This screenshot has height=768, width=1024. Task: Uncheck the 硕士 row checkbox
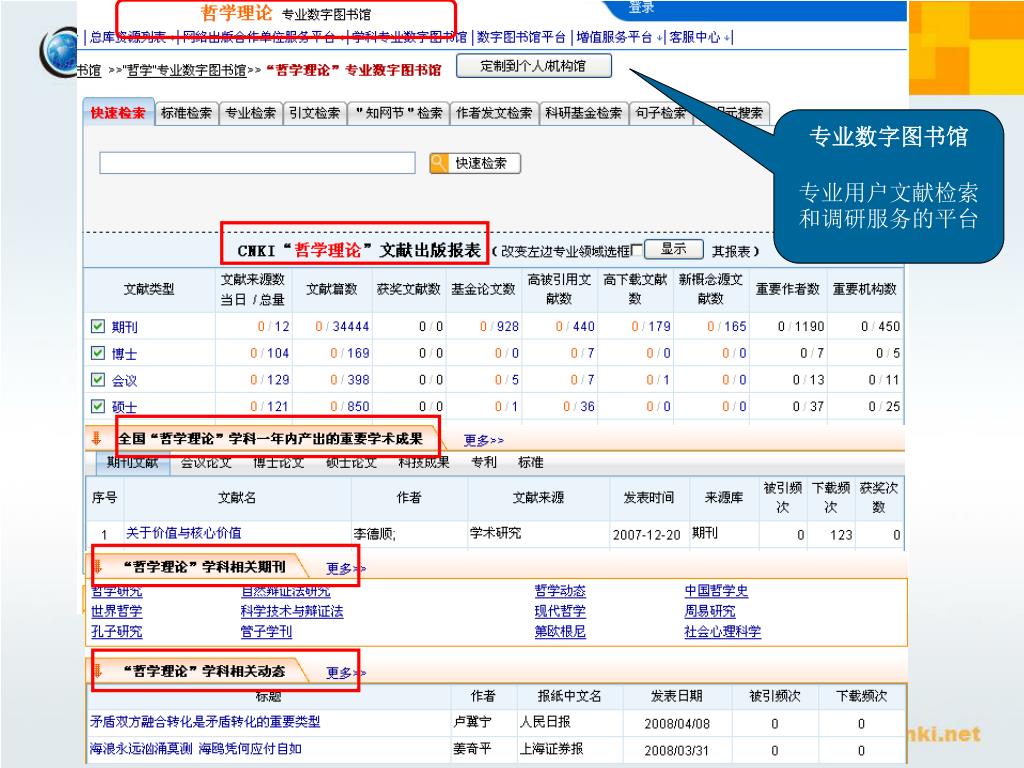[98, 406]
